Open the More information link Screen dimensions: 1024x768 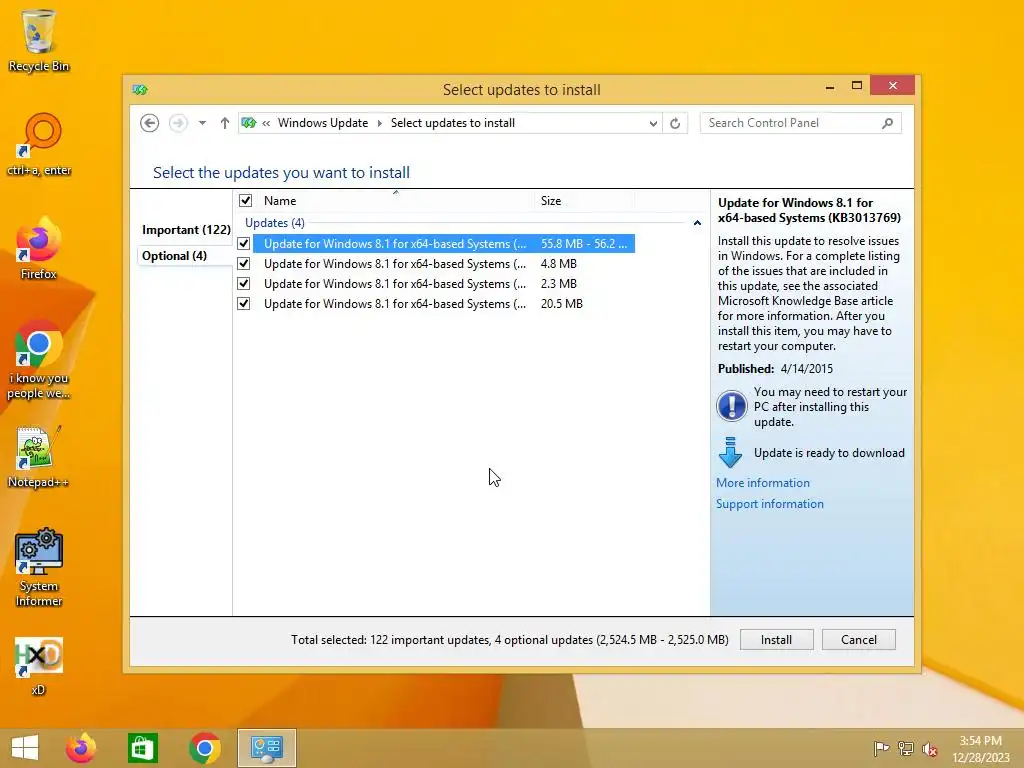763,483
